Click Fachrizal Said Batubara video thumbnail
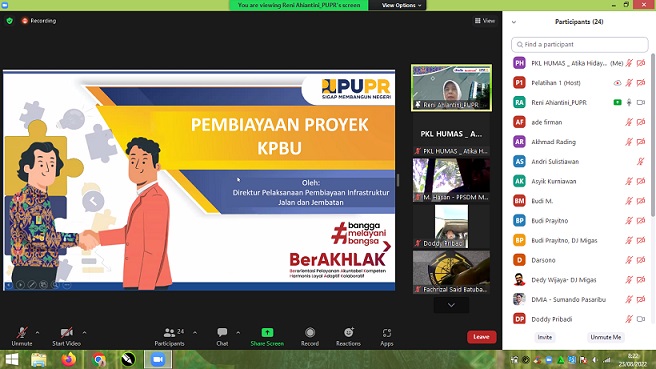The width and height of the screenshot is (656, 369). (451, 272)
